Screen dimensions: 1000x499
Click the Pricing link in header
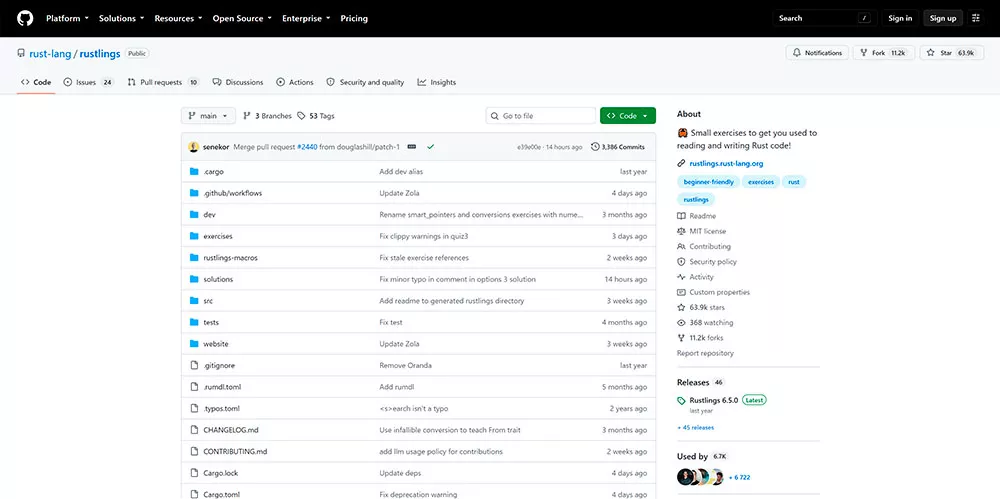tap(354, 19)
